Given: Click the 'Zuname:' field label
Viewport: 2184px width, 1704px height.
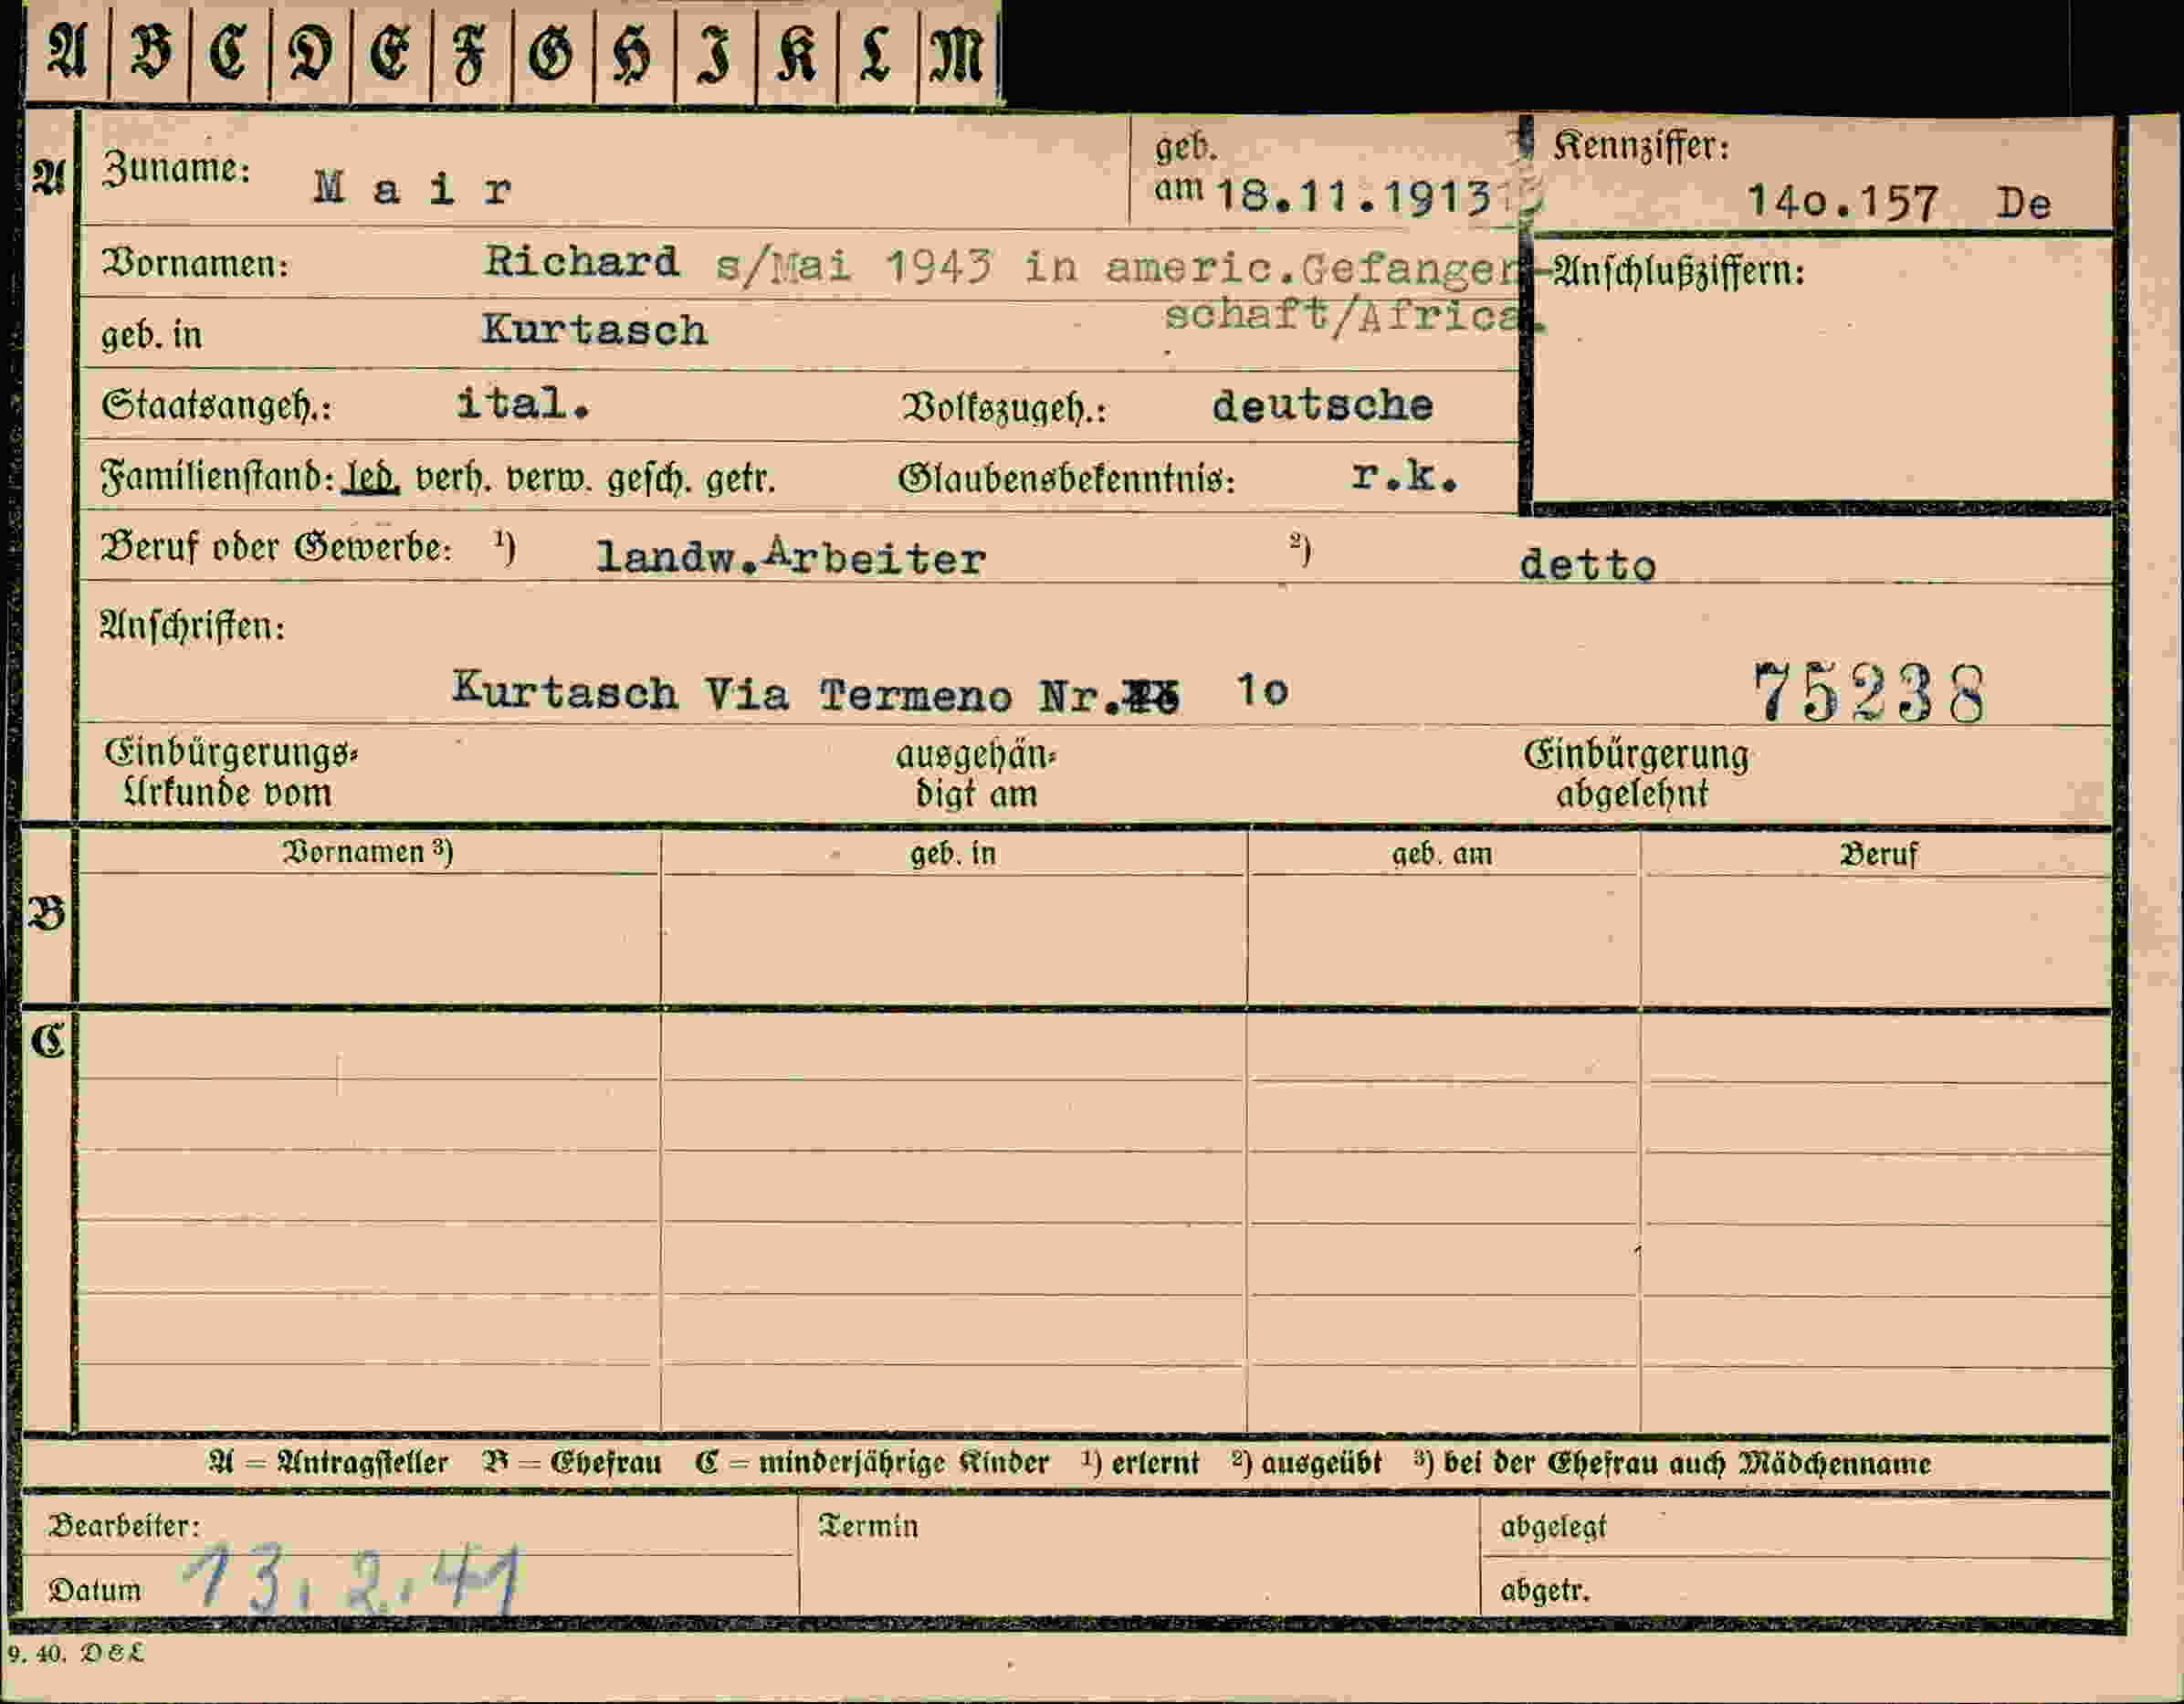Looking at the screenshot, I should pyautogui.click(x=176, y=169).
